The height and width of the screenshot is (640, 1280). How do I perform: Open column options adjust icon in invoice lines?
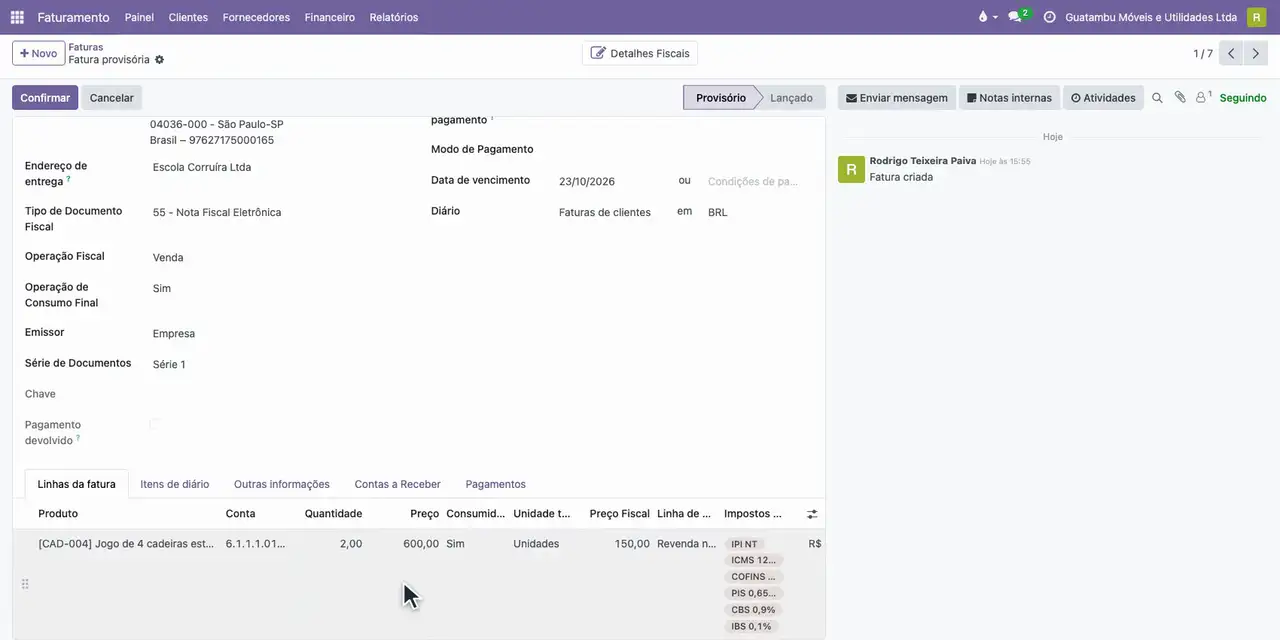812,514
